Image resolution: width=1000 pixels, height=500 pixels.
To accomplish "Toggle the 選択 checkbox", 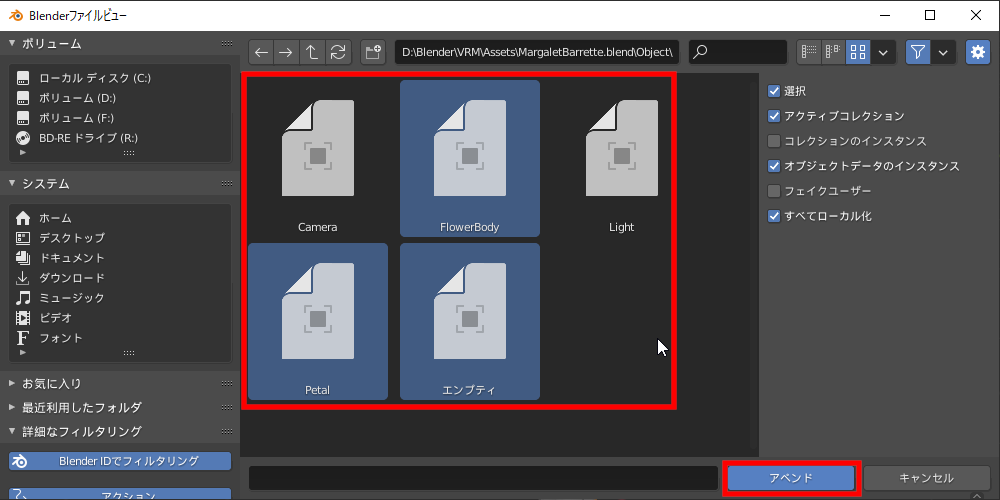I will (774, 91).
